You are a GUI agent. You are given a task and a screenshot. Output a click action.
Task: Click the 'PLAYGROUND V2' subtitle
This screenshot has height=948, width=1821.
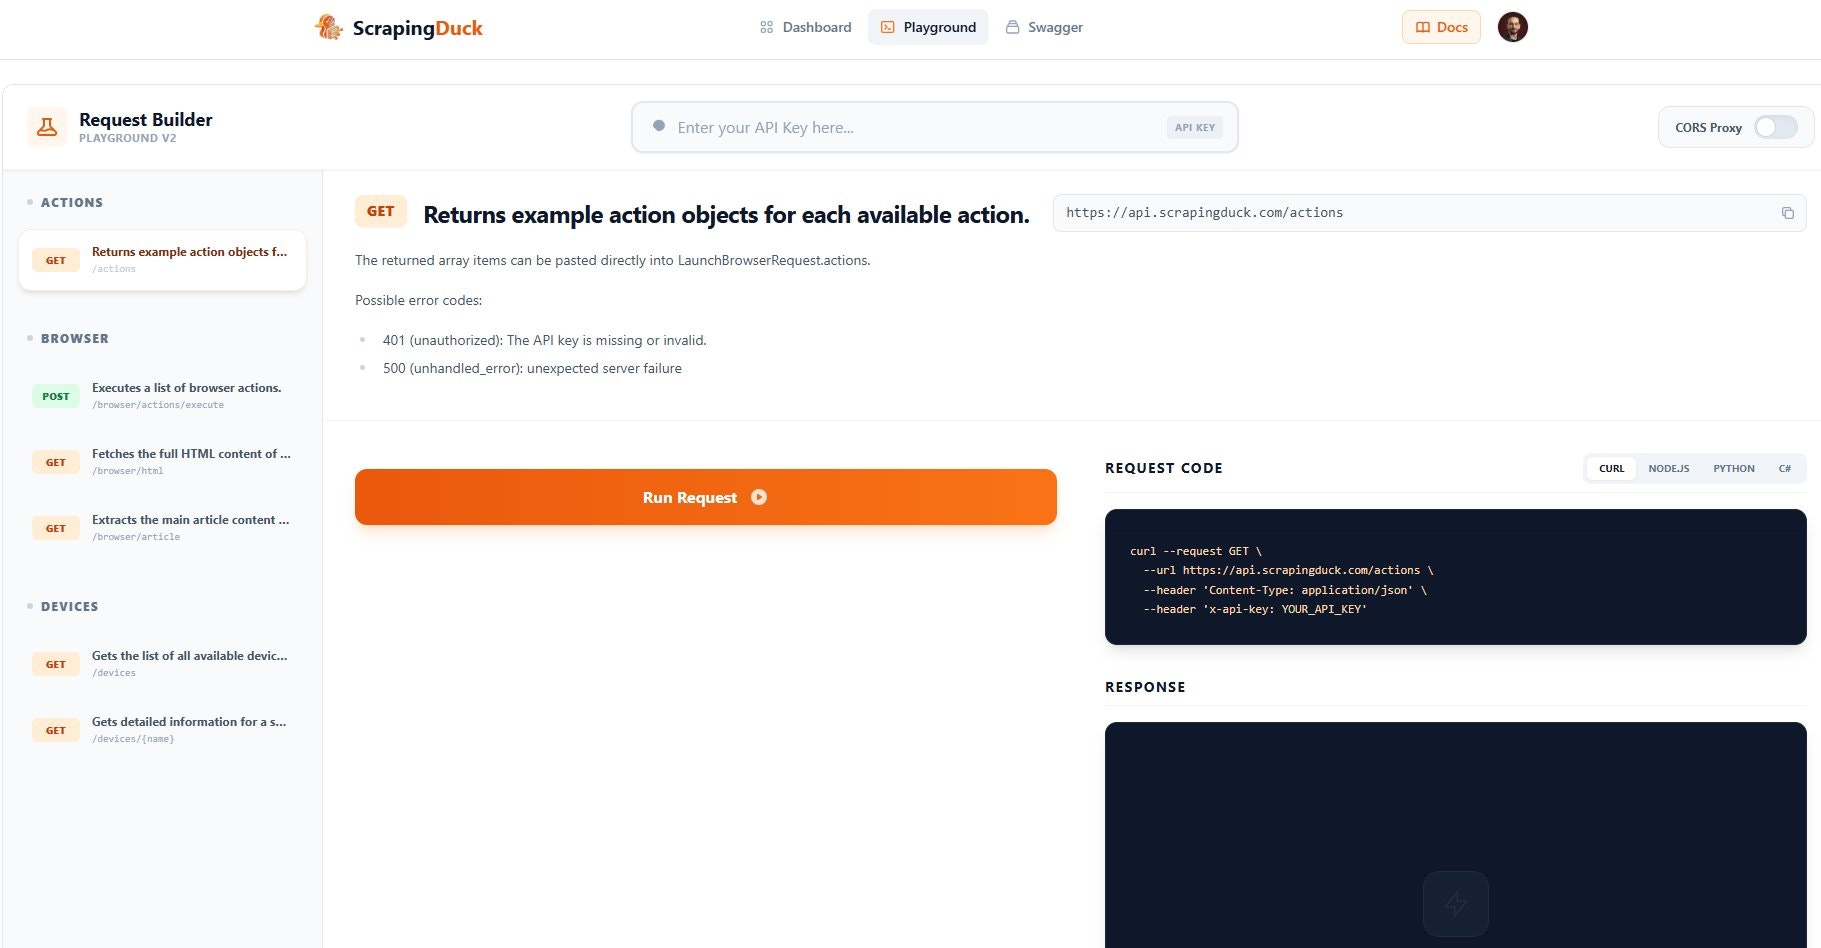point(127,138)
